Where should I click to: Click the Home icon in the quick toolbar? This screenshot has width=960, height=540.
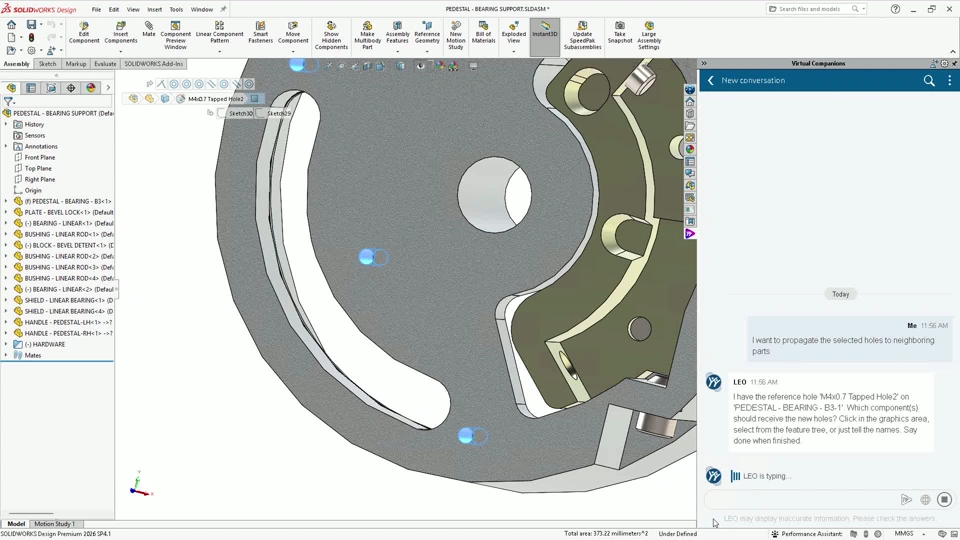[x=11, y=24]
